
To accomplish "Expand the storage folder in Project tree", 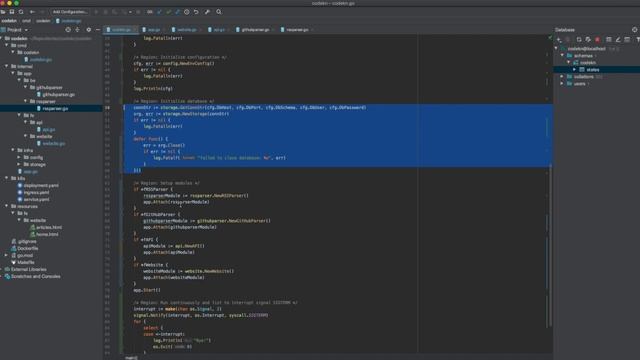I will pyautogui.click(x=19, y=164).
